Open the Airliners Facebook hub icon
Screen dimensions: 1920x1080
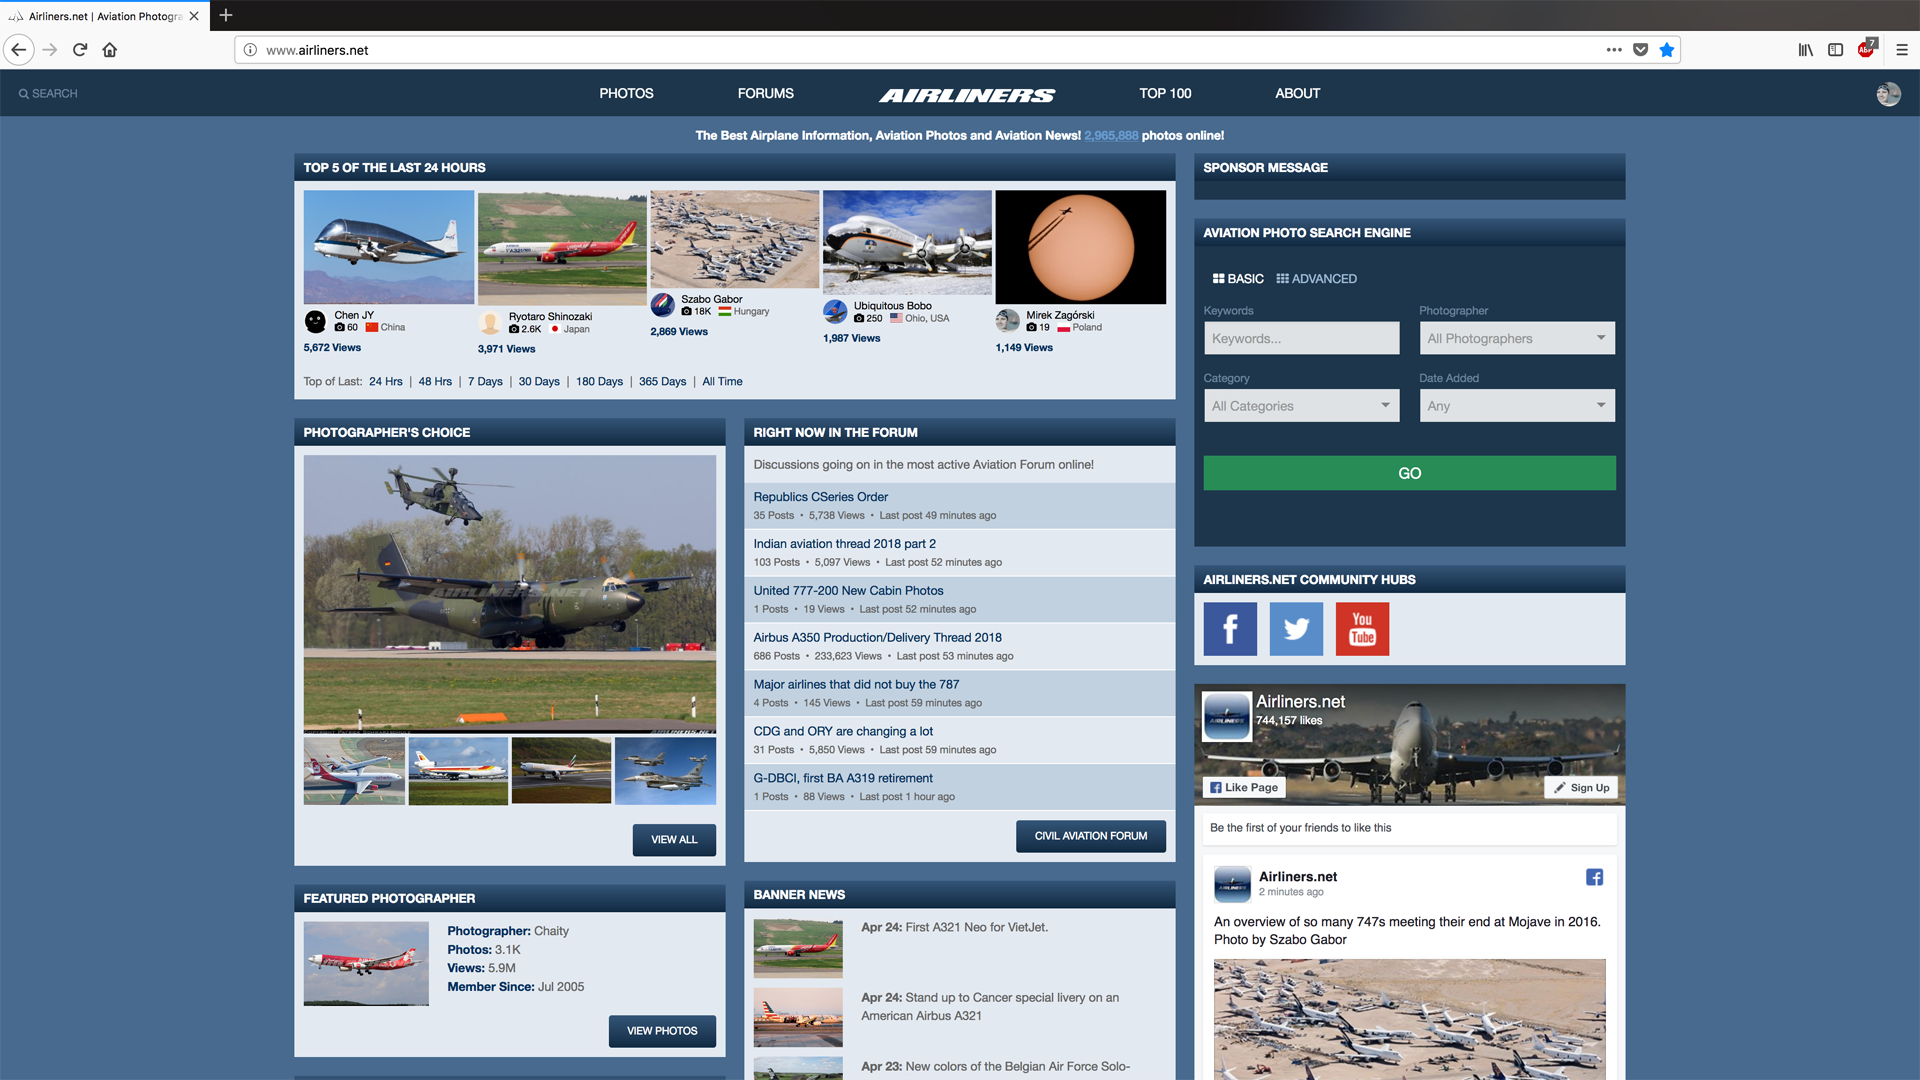[1230, 629]
